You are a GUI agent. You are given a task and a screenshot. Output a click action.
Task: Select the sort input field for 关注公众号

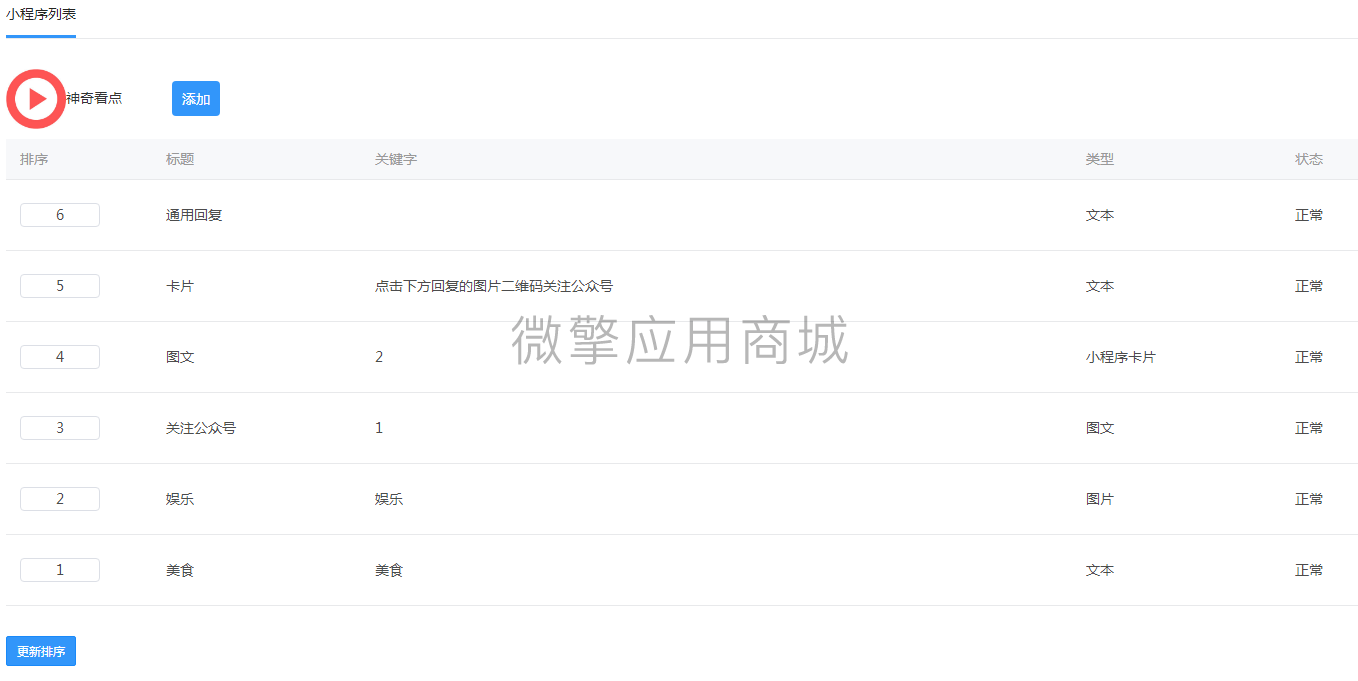59,427
